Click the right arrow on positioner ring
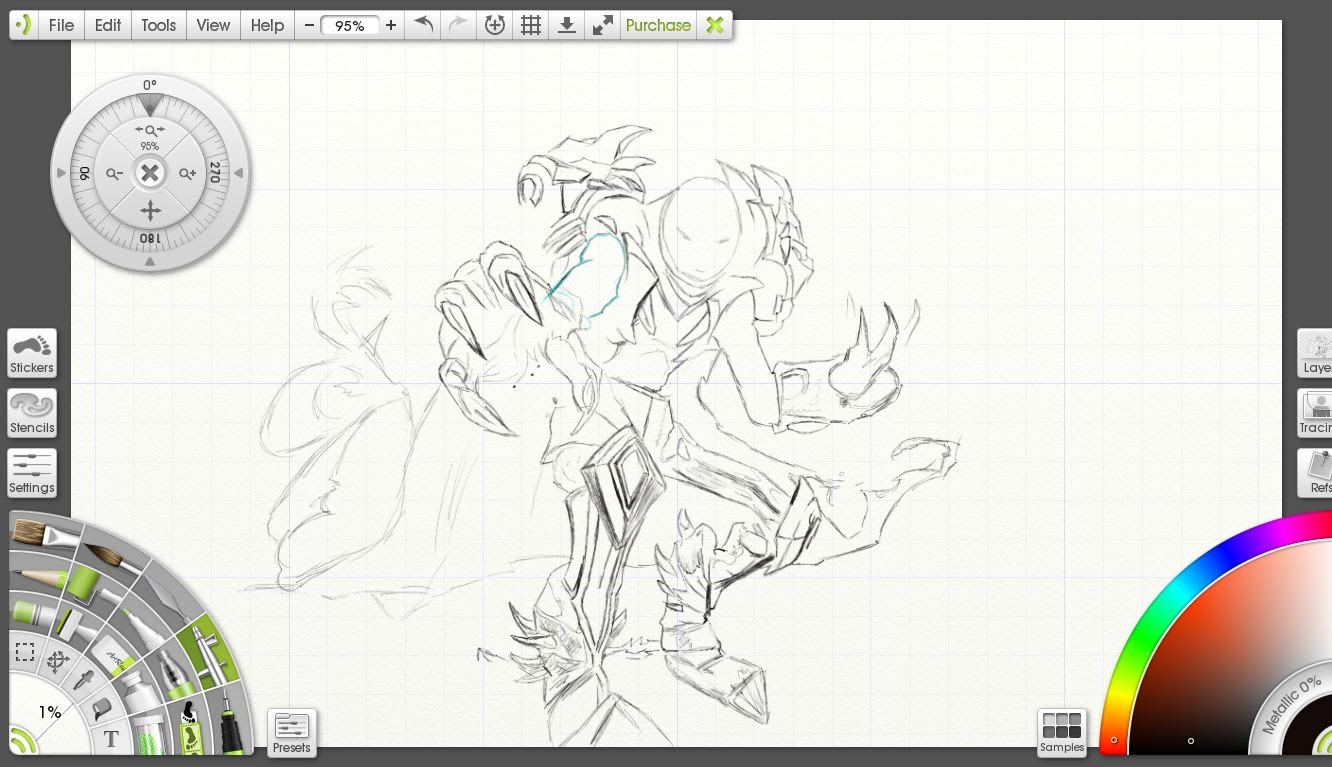This screenshot has height=767, width=1332. click(239, 173)
